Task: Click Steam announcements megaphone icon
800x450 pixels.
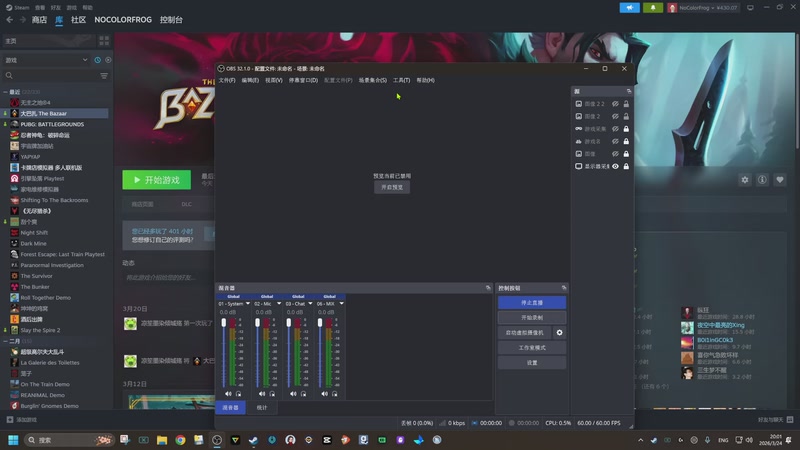Action: tap(630, 8)
